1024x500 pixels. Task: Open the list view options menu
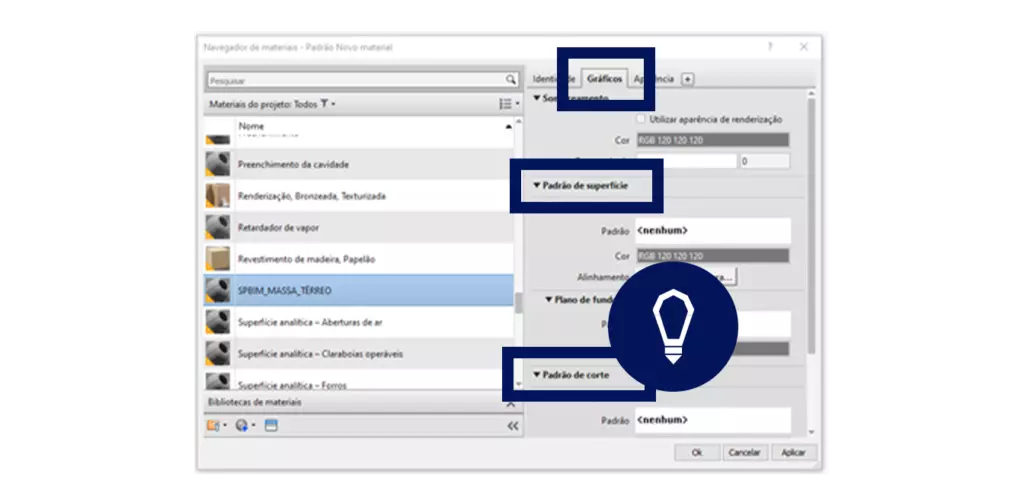509,104
